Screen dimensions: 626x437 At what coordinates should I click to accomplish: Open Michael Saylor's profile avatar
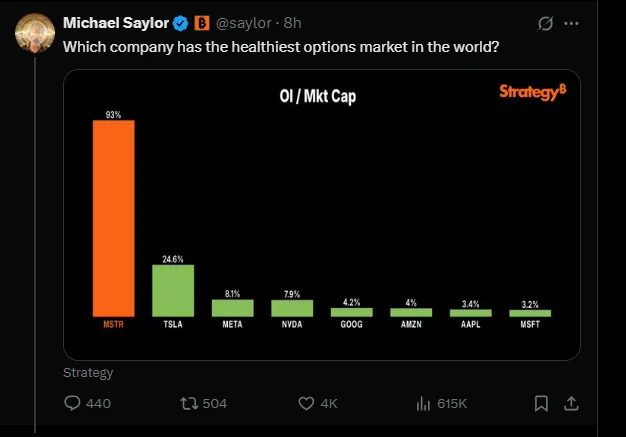pyautogui.click(x=35, y=35)
